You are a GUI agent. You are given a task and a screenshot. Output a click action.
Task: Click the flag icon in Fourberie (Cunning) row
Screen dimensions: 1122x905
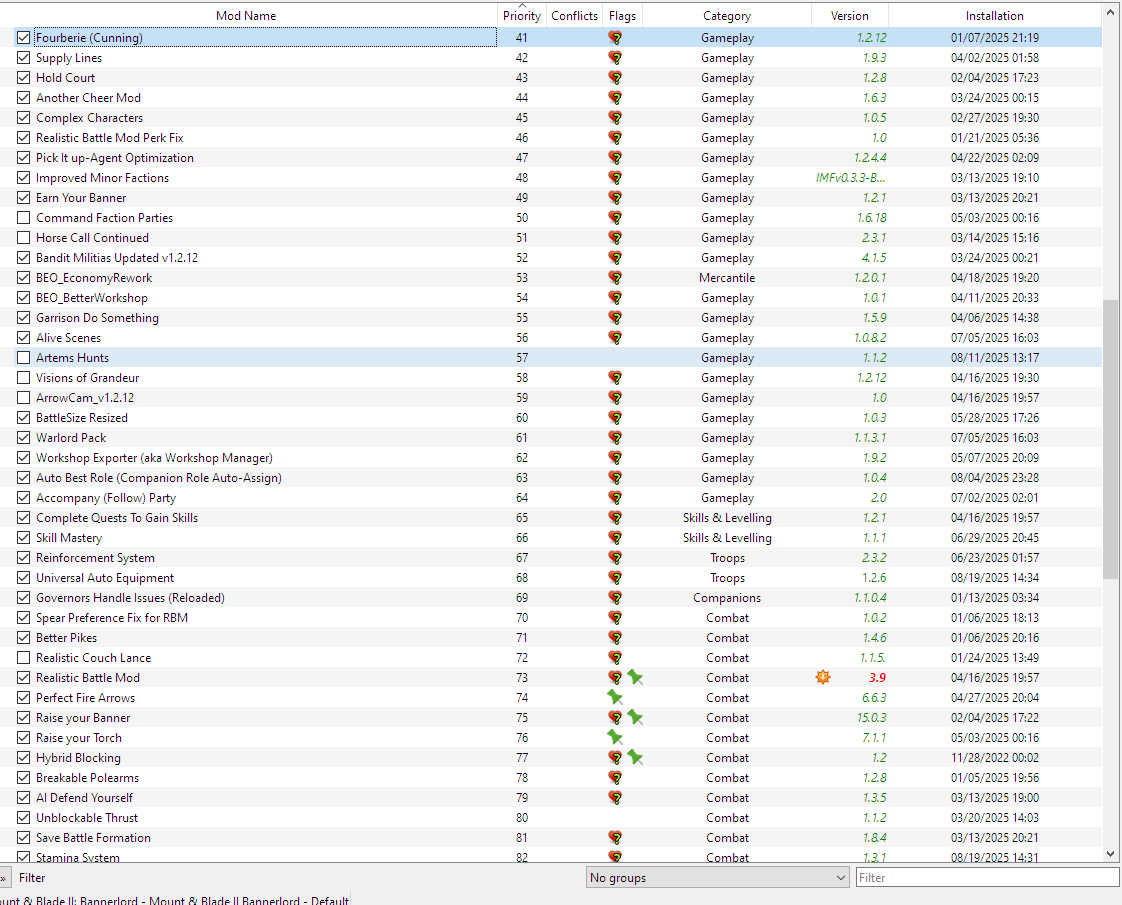tap(615, 38)
